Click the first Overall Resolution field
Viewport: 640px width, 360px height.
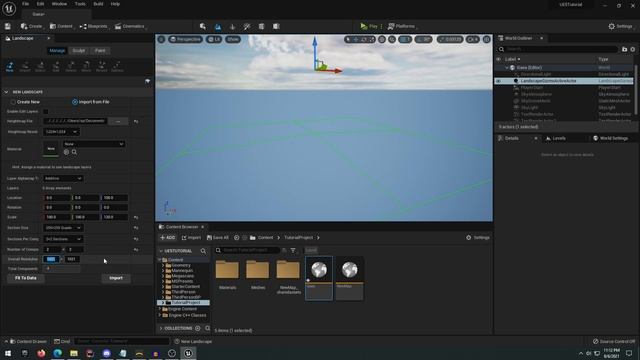pos(51,259)
